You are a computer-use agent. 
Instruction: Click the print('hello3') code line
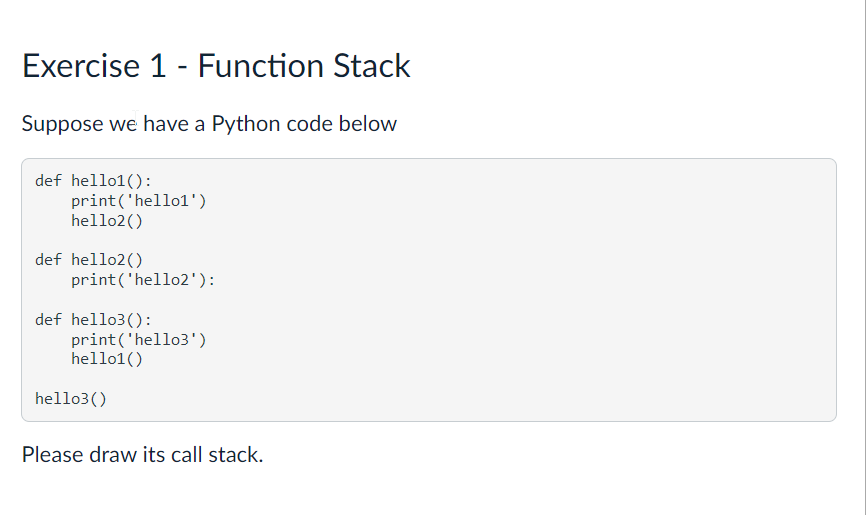[138, 339]
